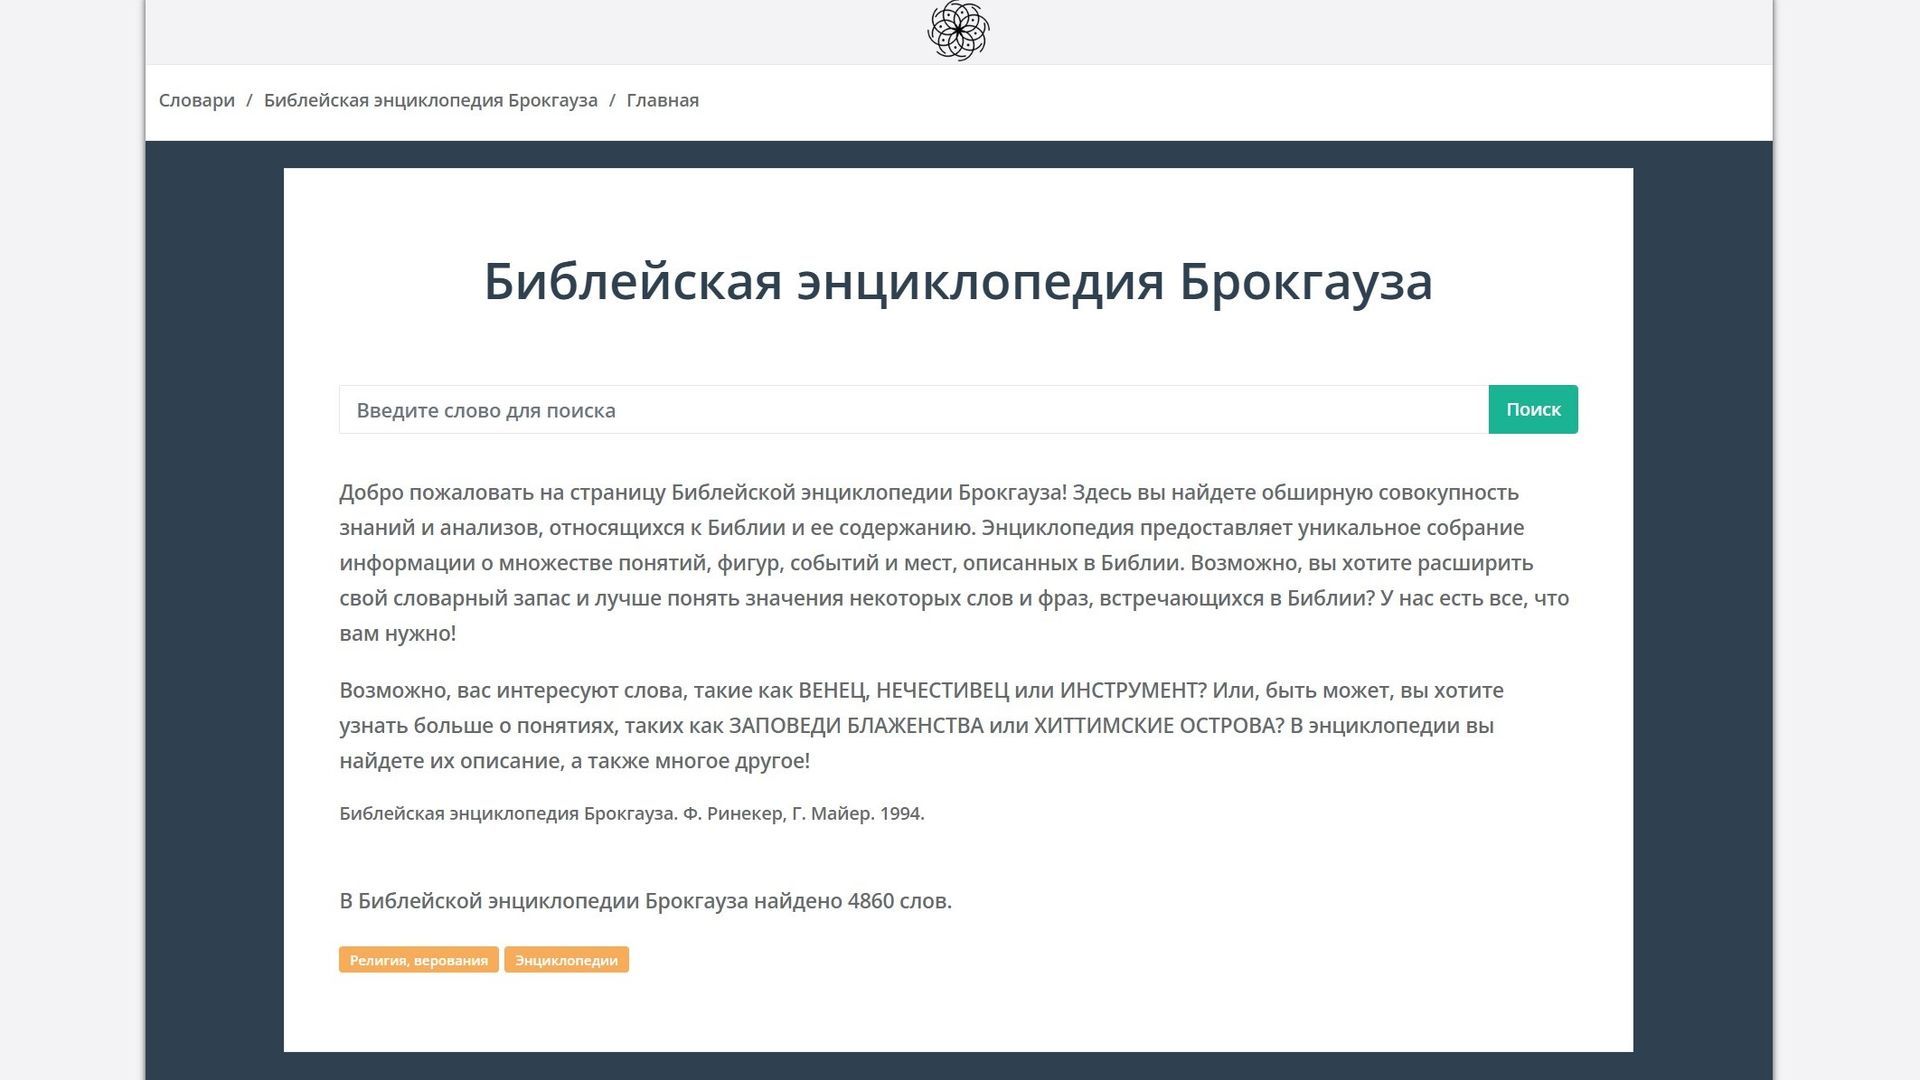Viewport: 1920px width, 1080px height.
Task: Click the text найдено 4860 слов
Action: [853, 901]
